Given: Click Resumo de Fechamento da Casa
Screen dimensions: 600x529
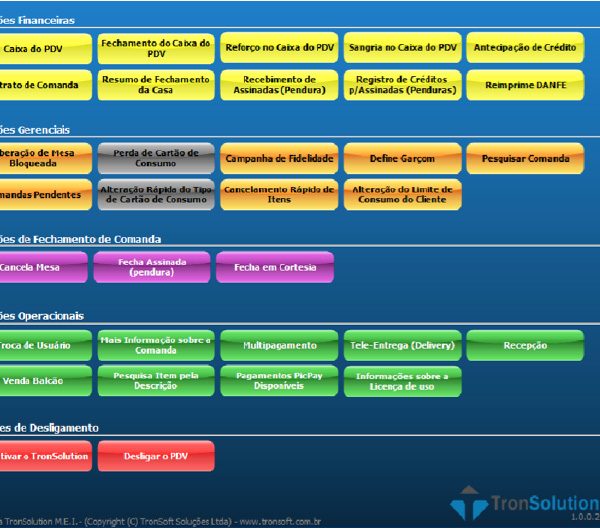Looking at the screenshot, I should pyautogui.click(x=155, y=85).
